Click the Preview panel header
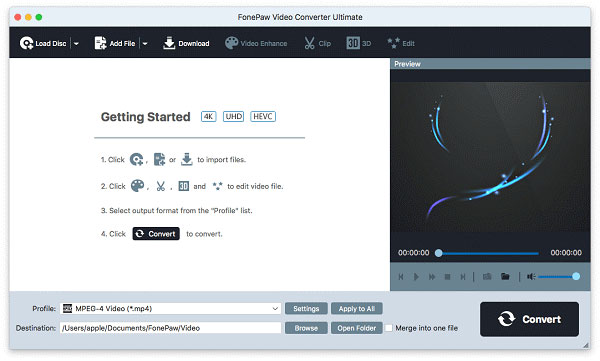 click(490, 64)
